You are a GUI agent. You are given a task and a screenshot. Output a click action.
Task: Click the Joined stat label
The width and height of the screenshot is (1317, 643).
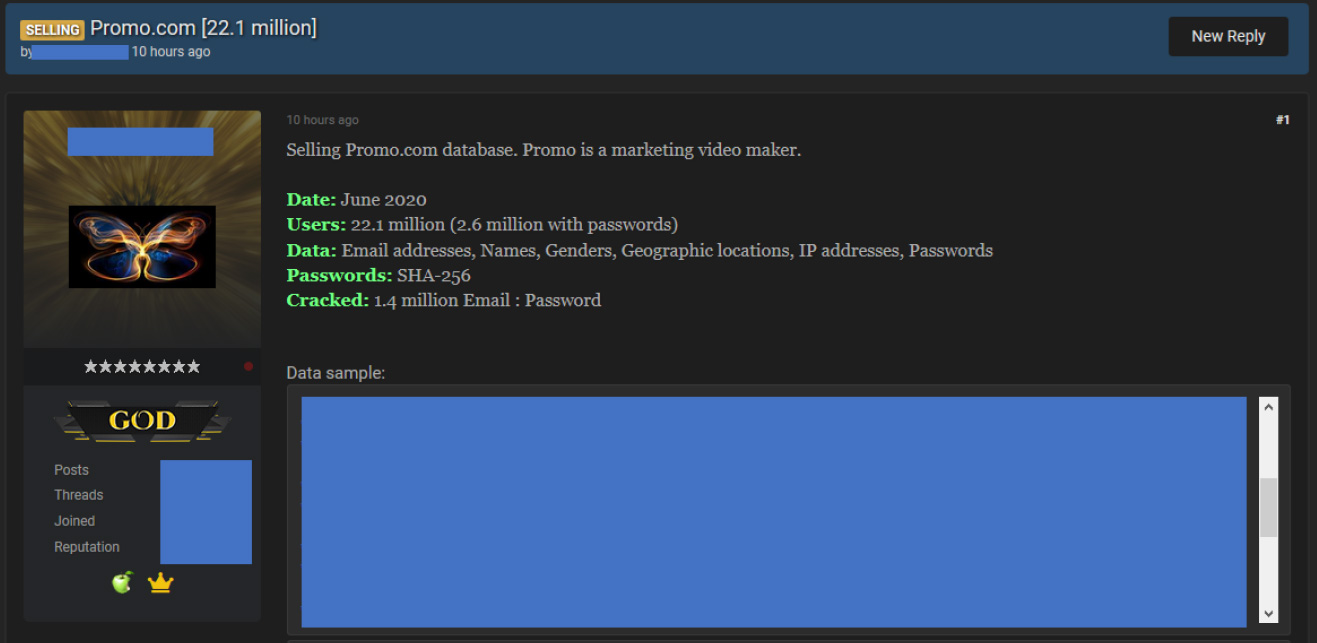pyautogui.click(x=74, y=521)
